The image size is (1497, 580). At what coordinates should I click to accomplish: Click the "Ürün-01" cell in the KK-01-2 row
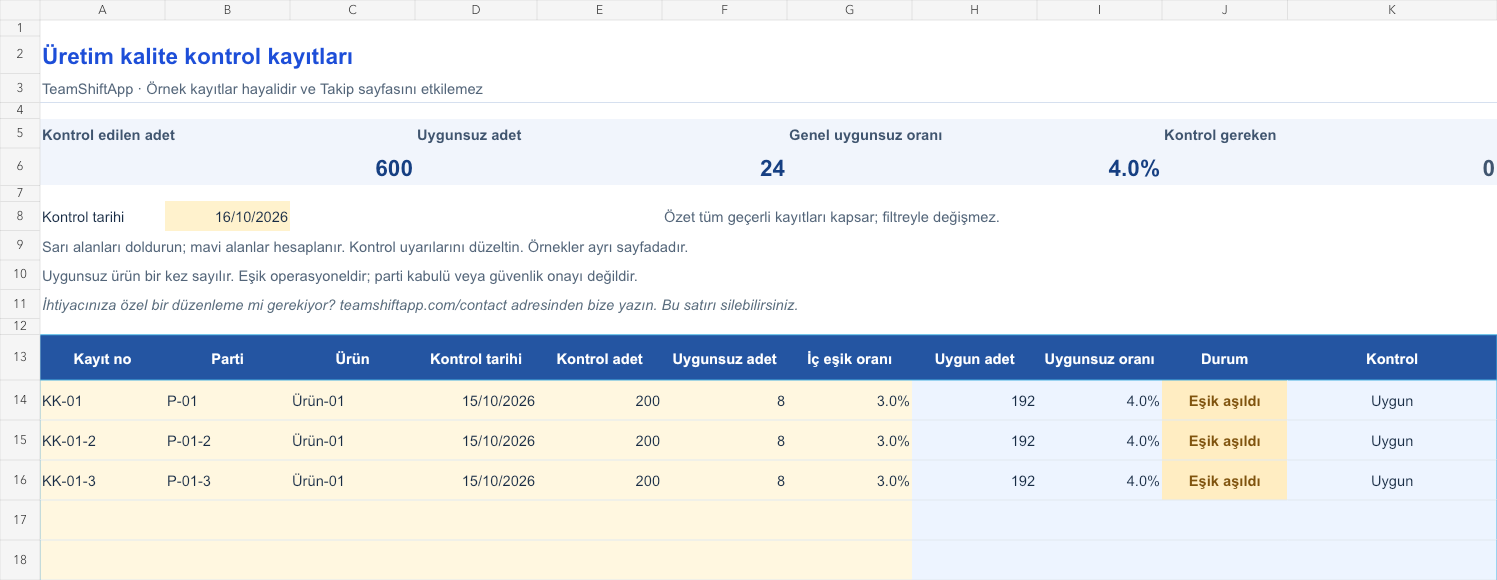(352, 441)
